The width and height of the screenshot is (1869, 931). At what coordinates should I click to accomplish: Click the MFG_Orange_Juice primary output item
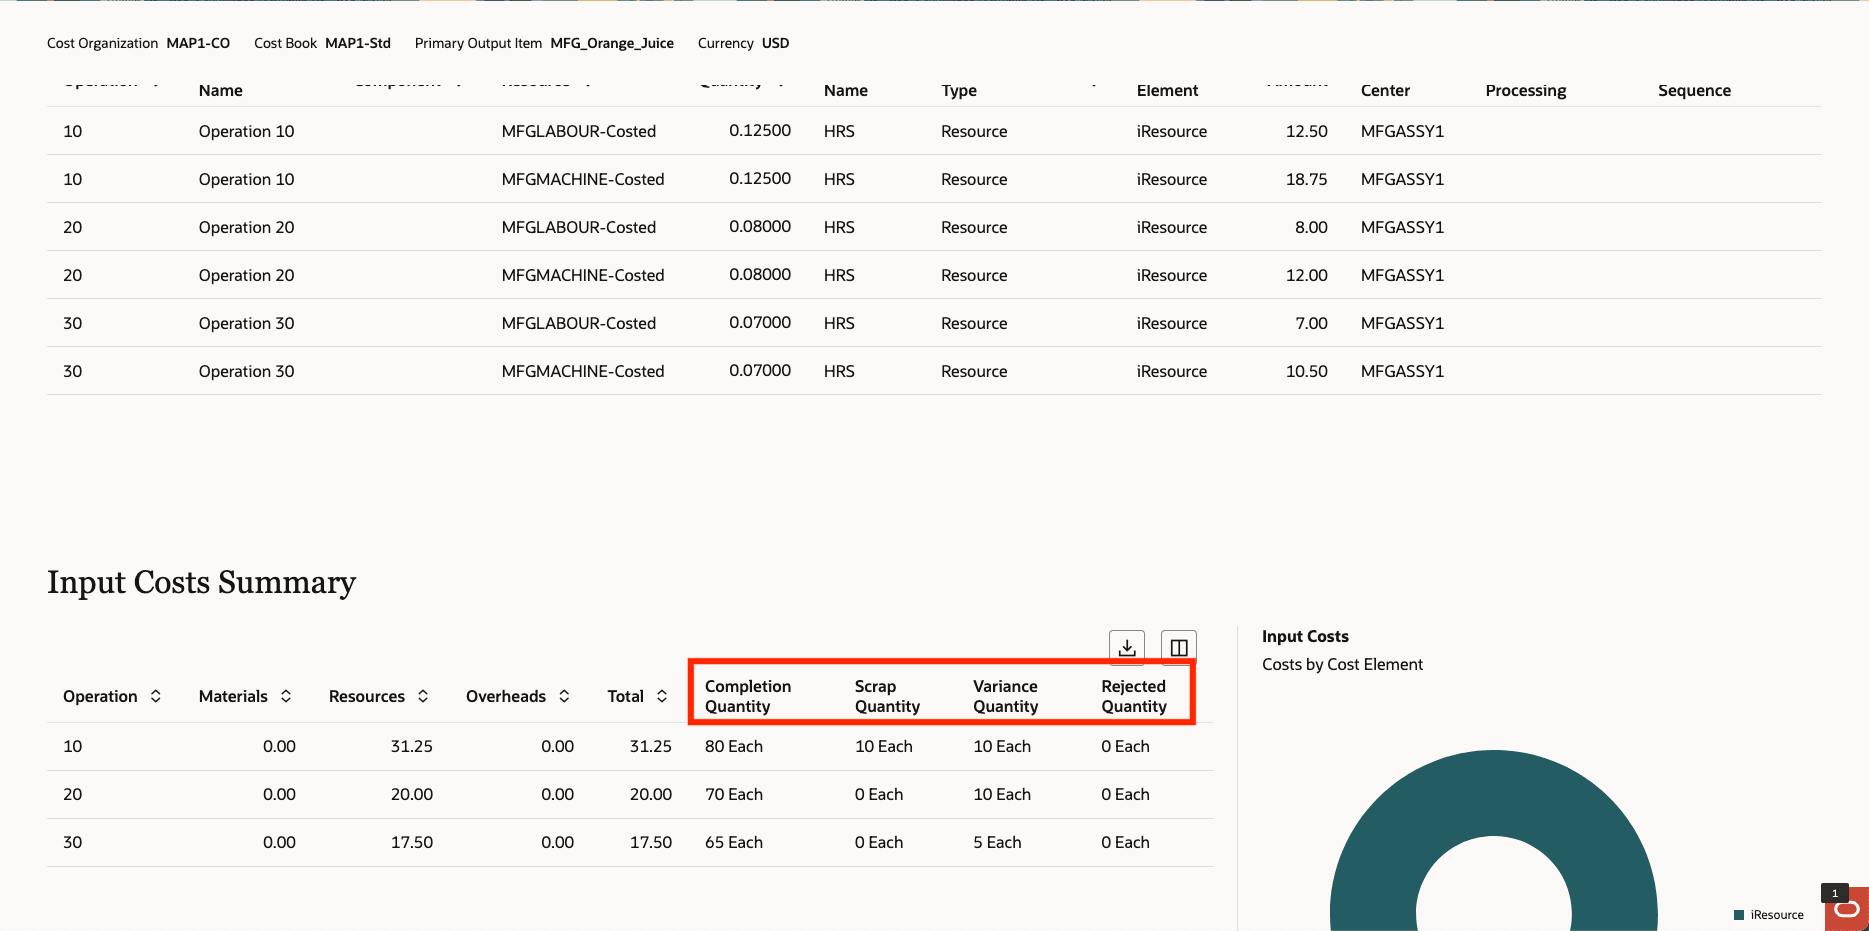[x=612, y=43]
